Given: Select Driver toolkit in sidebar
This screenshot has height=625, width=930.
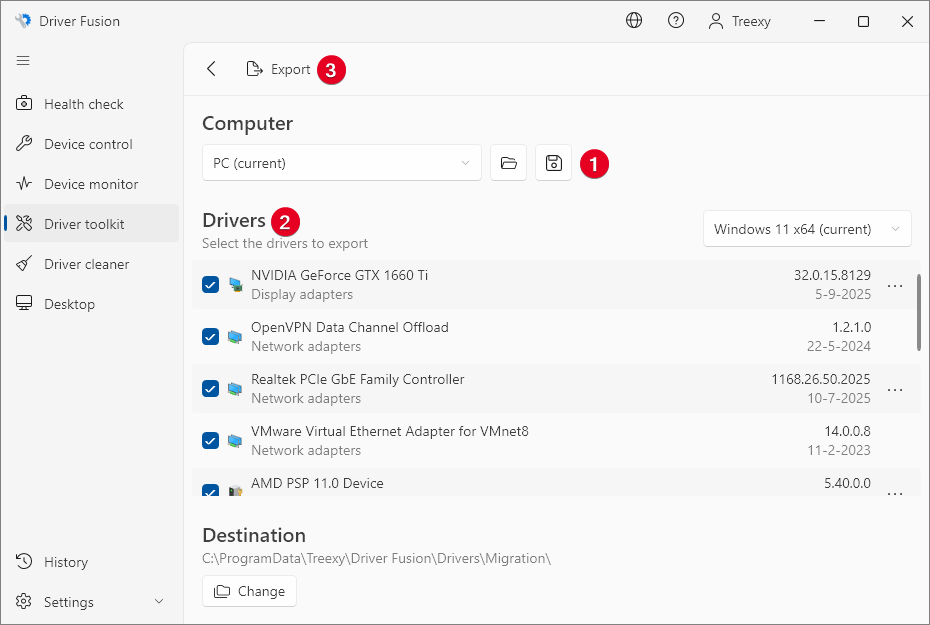Looking at the screenshot, I should [x=91, y=224].
